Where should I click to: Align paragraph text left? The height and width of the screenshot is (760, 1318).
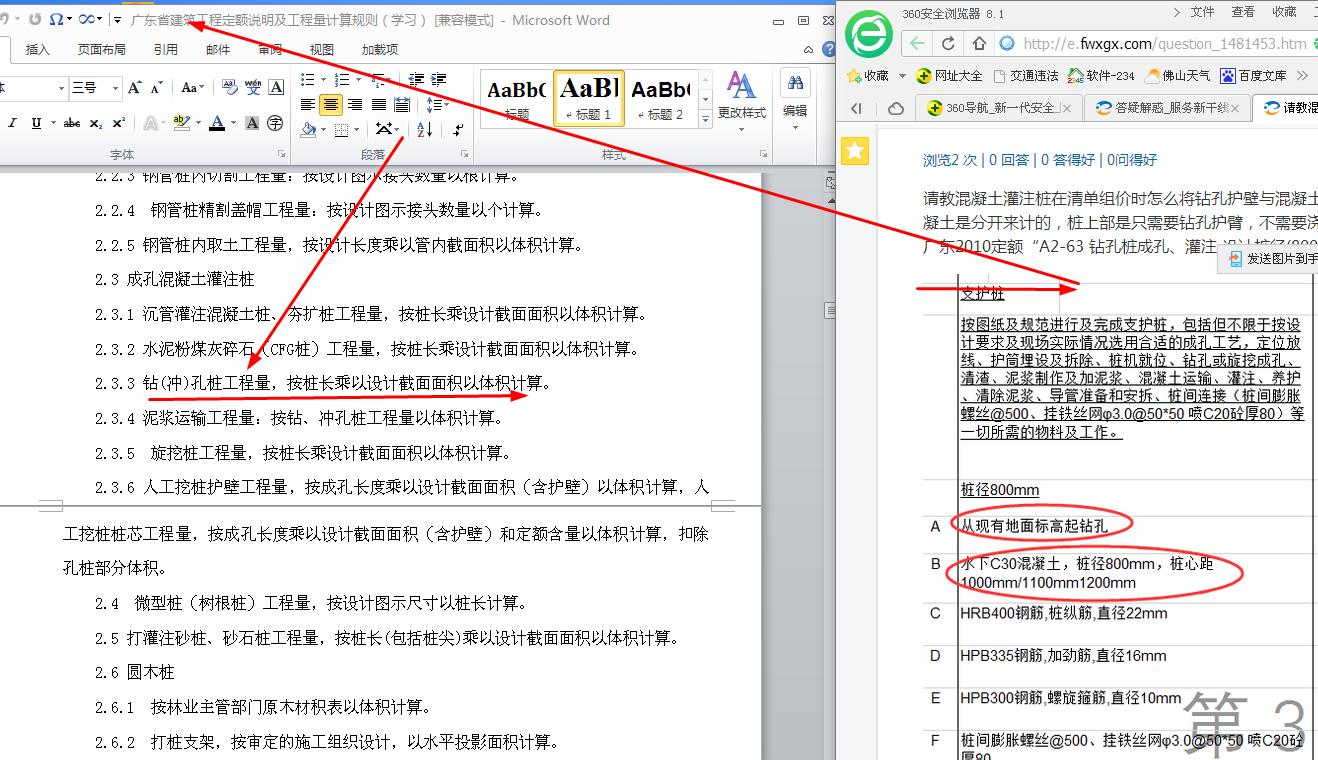(x=308, y=104)
